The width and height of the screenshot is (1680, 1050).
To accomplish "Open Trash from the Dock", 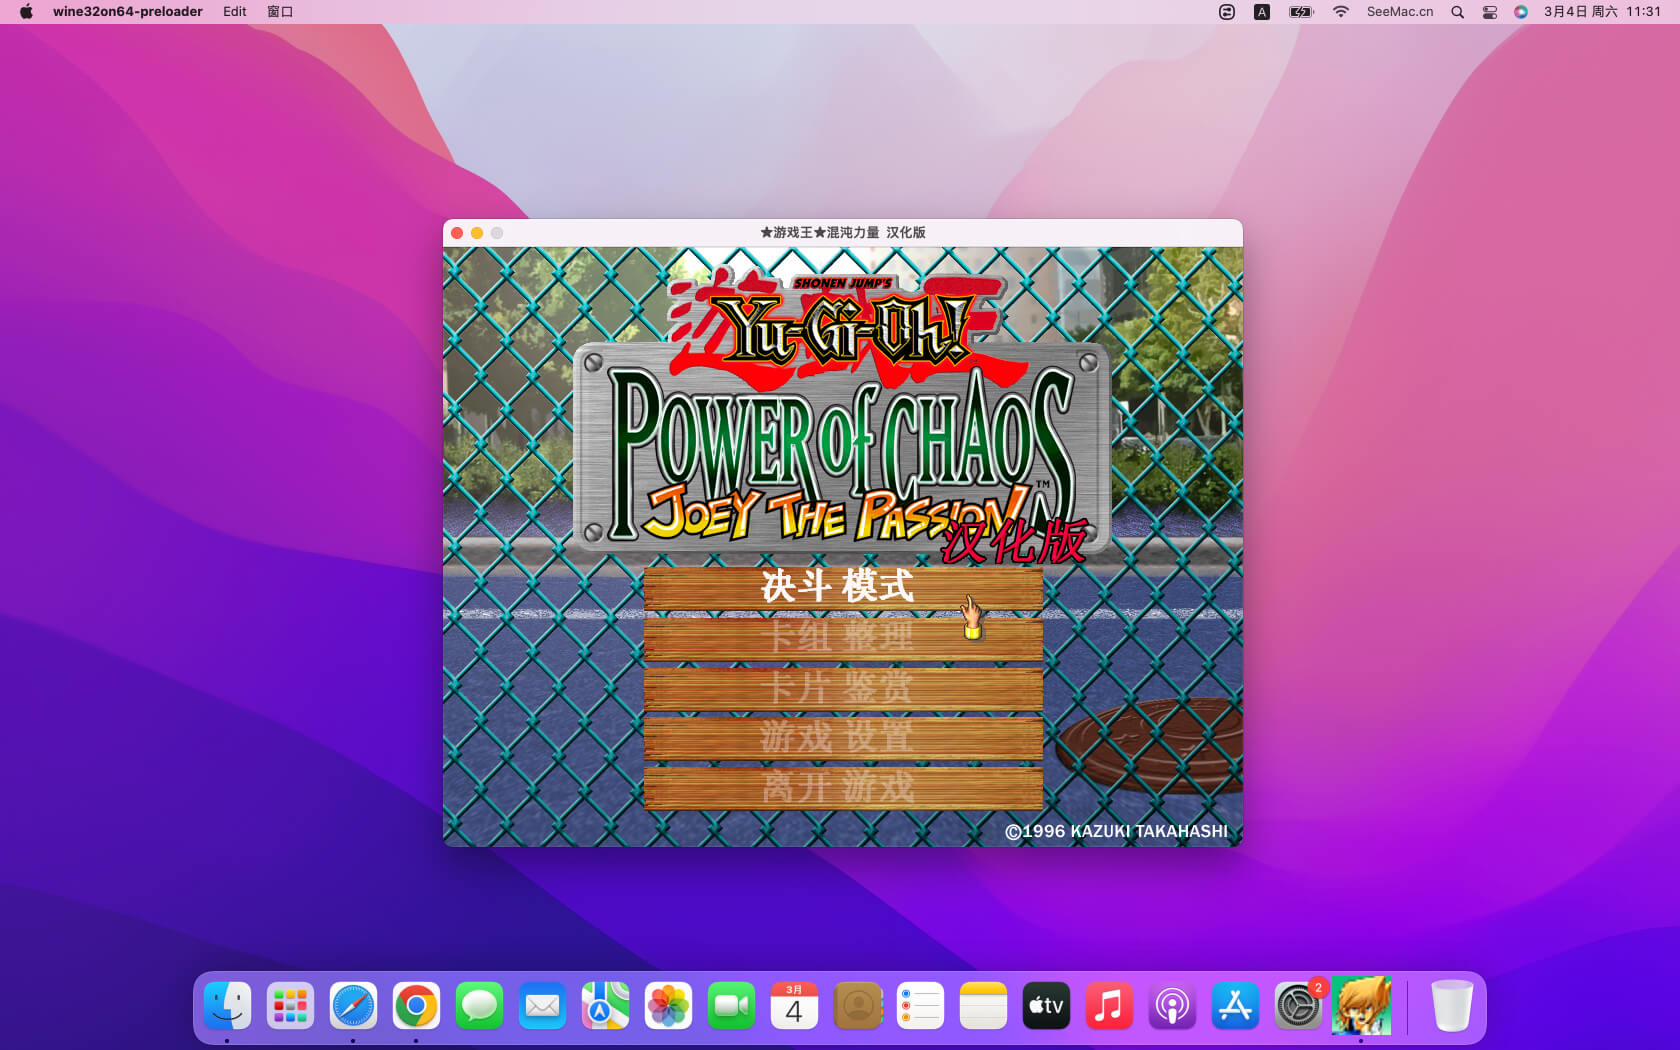I will (x=1451, y=1005).
